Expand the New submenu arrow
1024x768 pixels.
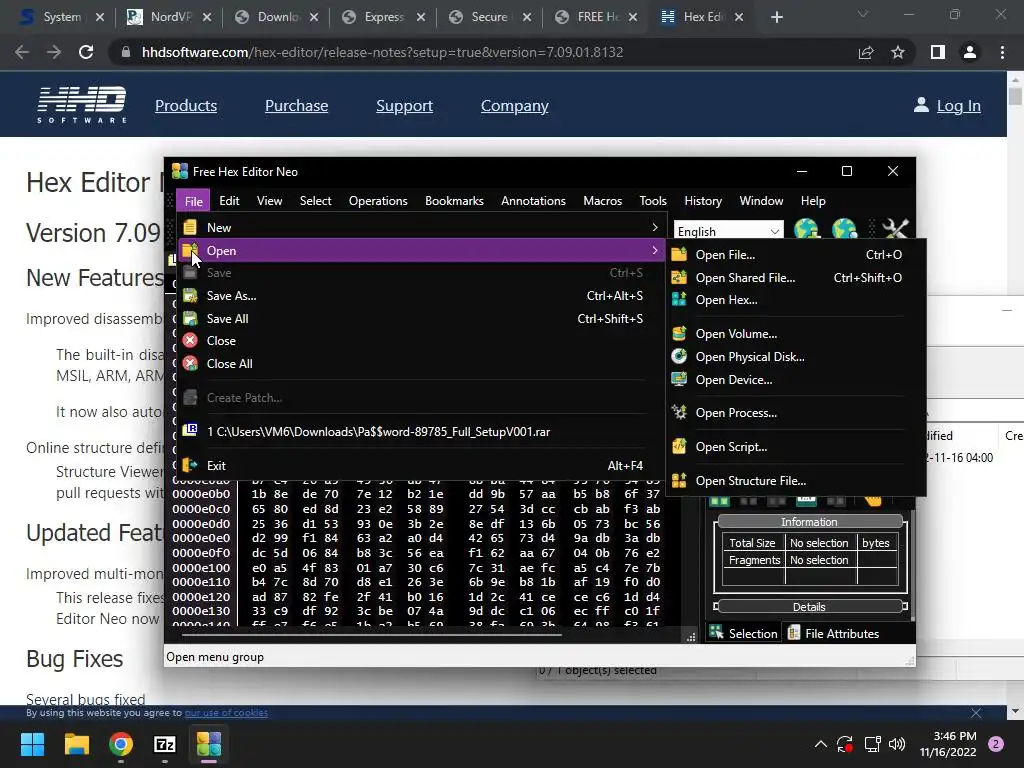point(654,227)
